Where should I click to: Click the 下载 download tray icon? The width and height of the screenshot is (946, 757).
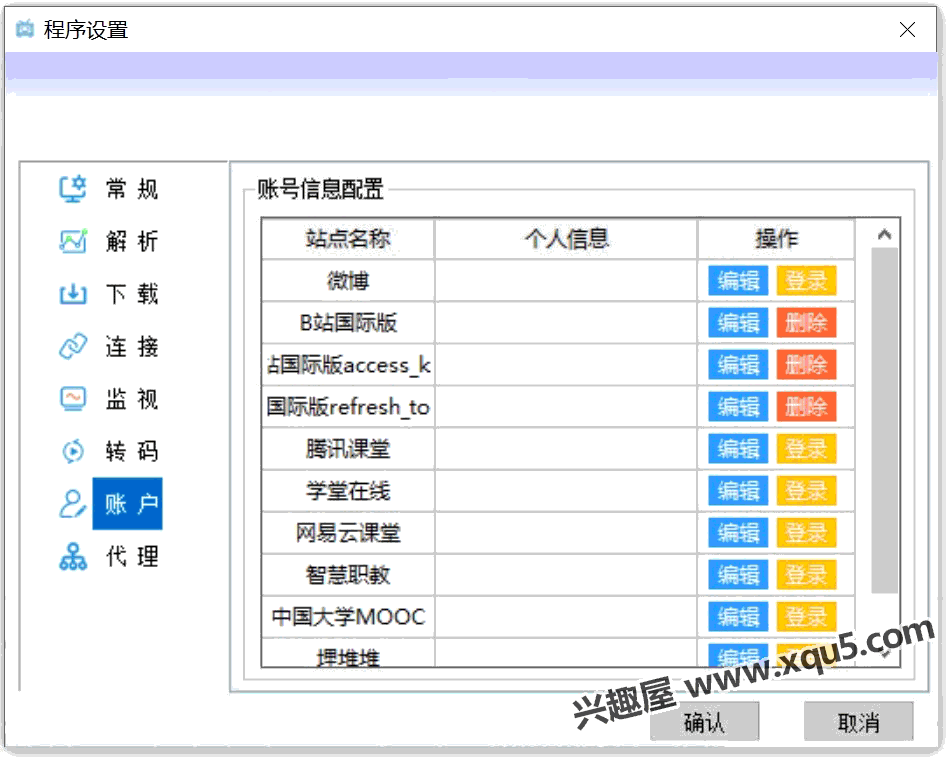tap(73, 295)
